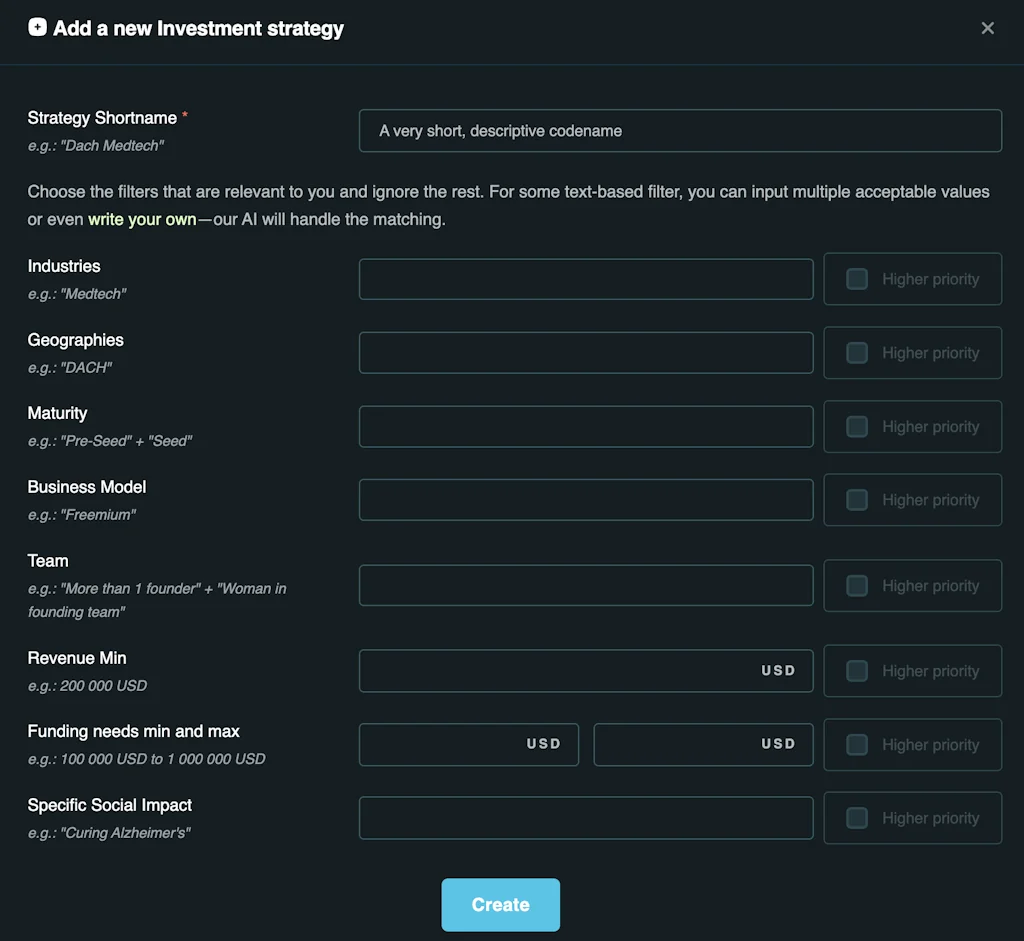Close the Add Investment strategy dialog

tap(987, 28)
